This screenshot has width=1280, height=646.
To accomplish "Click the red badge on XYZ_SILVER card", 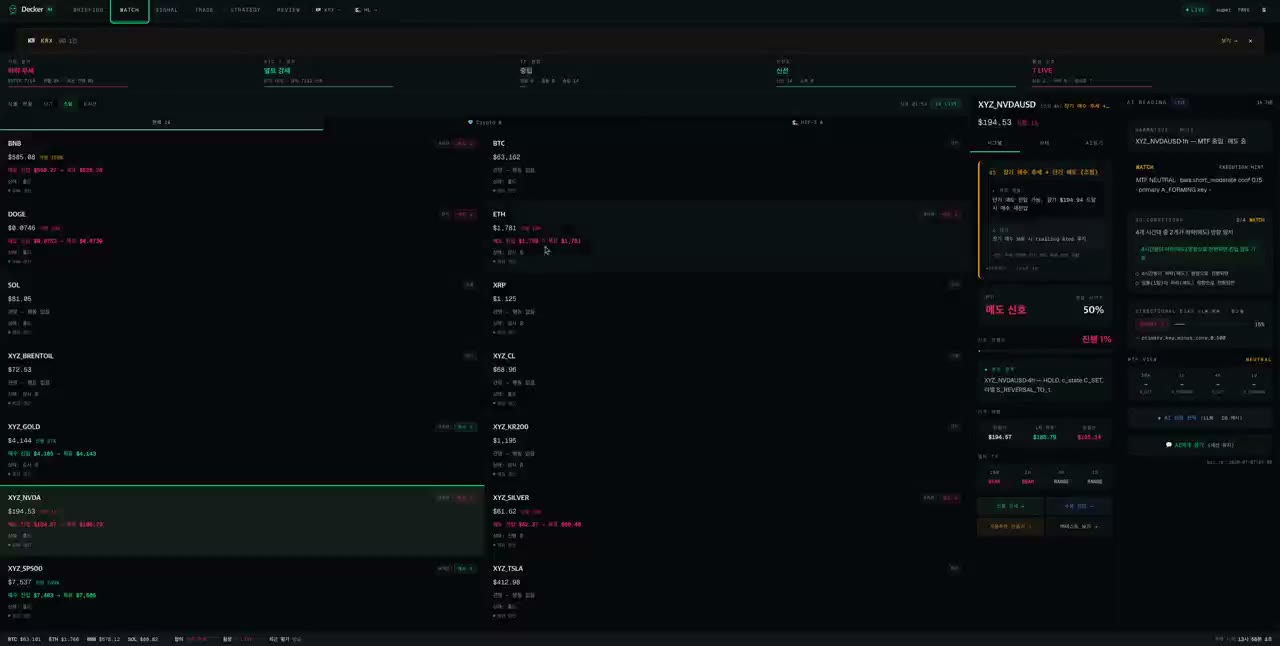I will pyautogui.click(x=950, y=497).
